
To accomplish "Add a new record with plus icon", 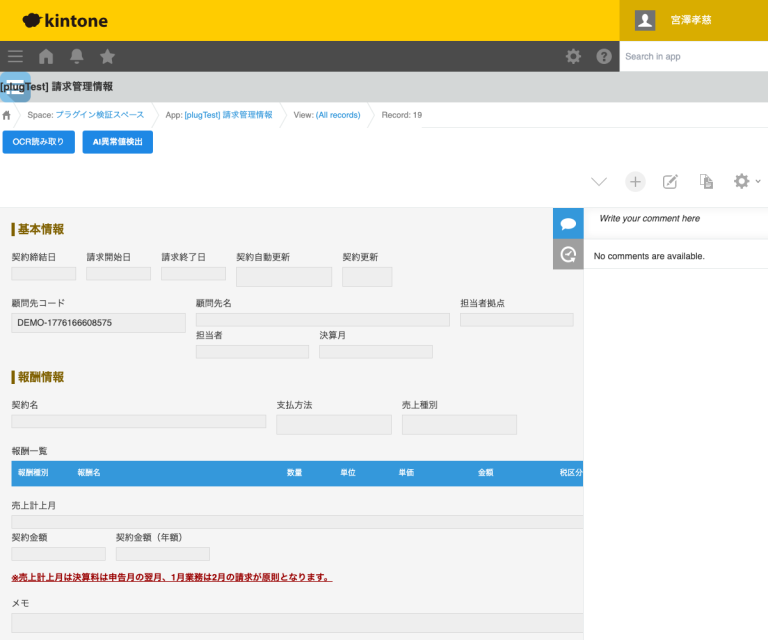I will click(635, 181).
